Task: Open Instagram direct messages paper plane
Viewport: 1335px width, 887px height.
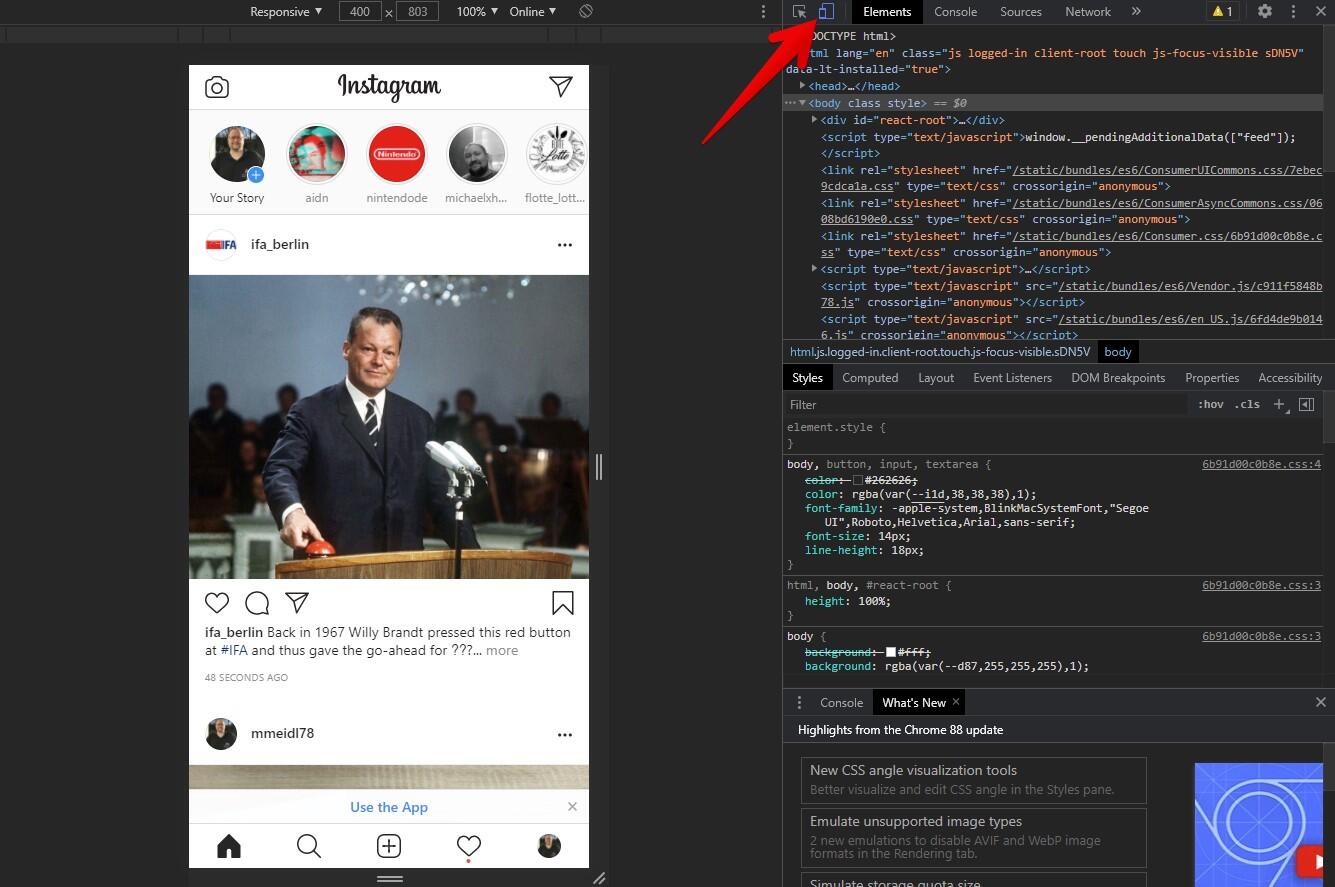Action: tap(561, 87)
